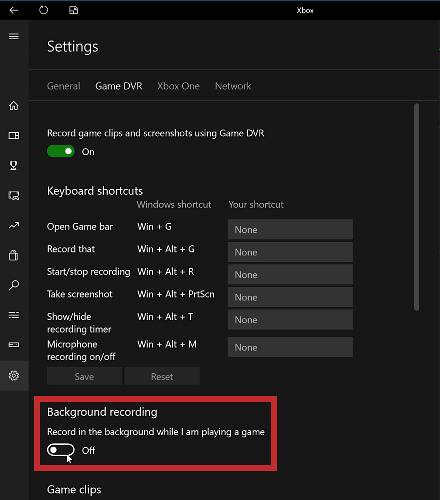Image resolution: width=440 pixels, height=500 pixels.
Task: Click the Reset shortcuts button
Action: 162,376
